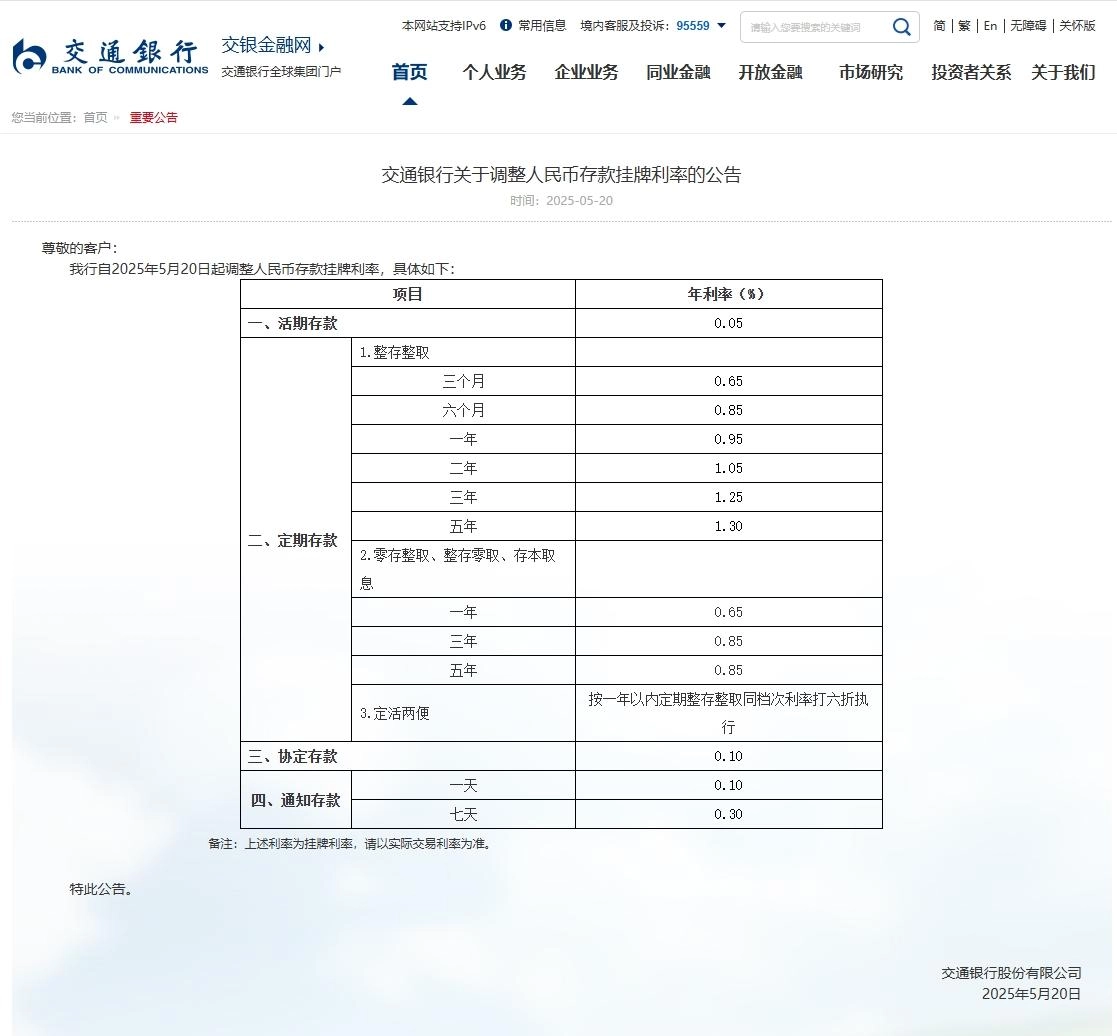1117x1036 pixels.
Task: Open the 同业金融 menu
Action: (678, 72)
